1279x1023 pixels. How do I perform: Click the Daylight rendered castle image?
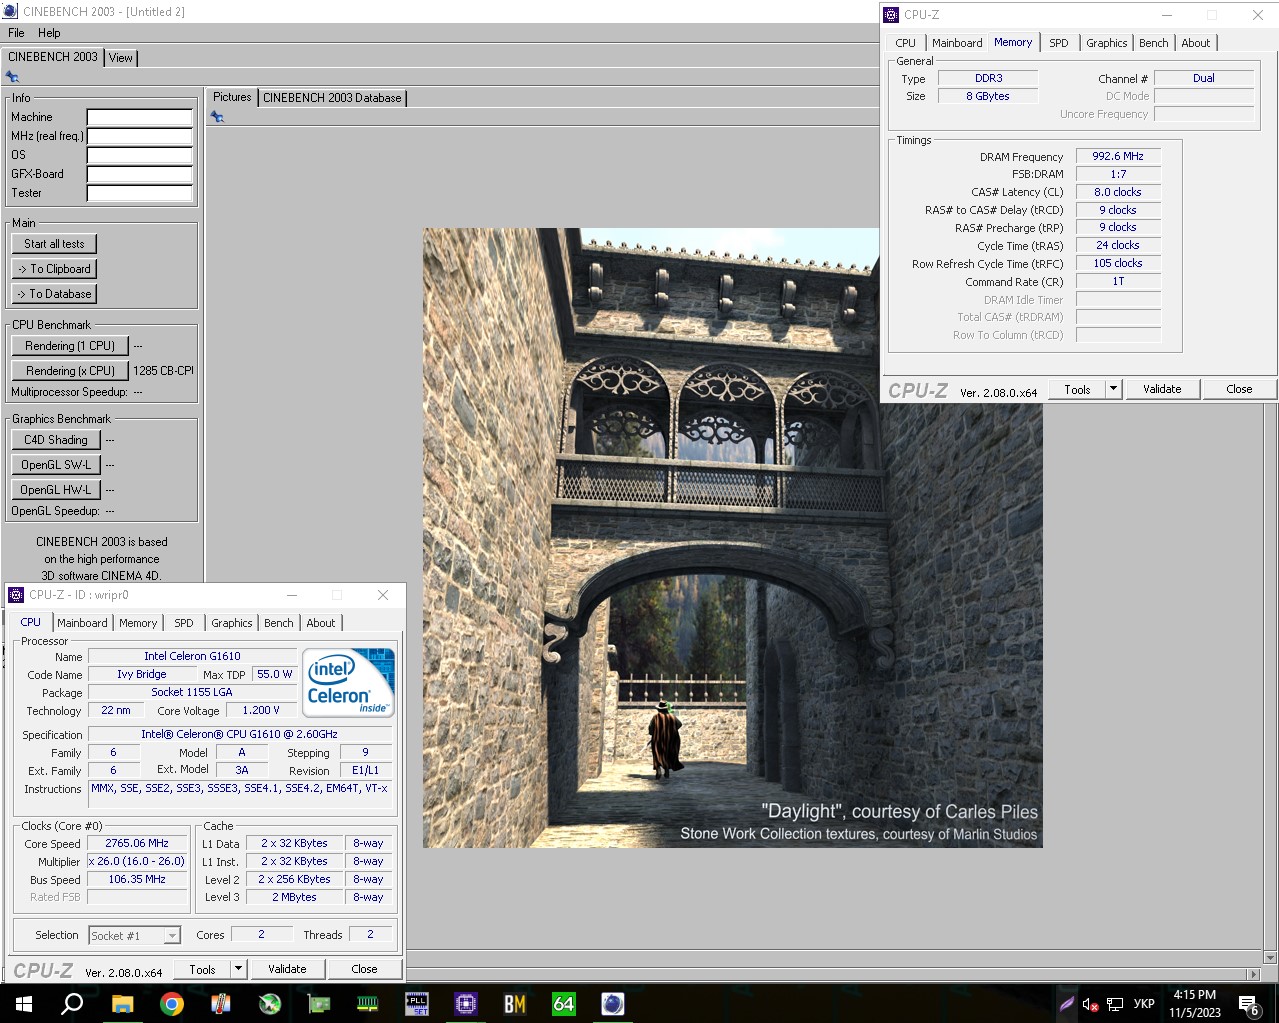point(732,538)
